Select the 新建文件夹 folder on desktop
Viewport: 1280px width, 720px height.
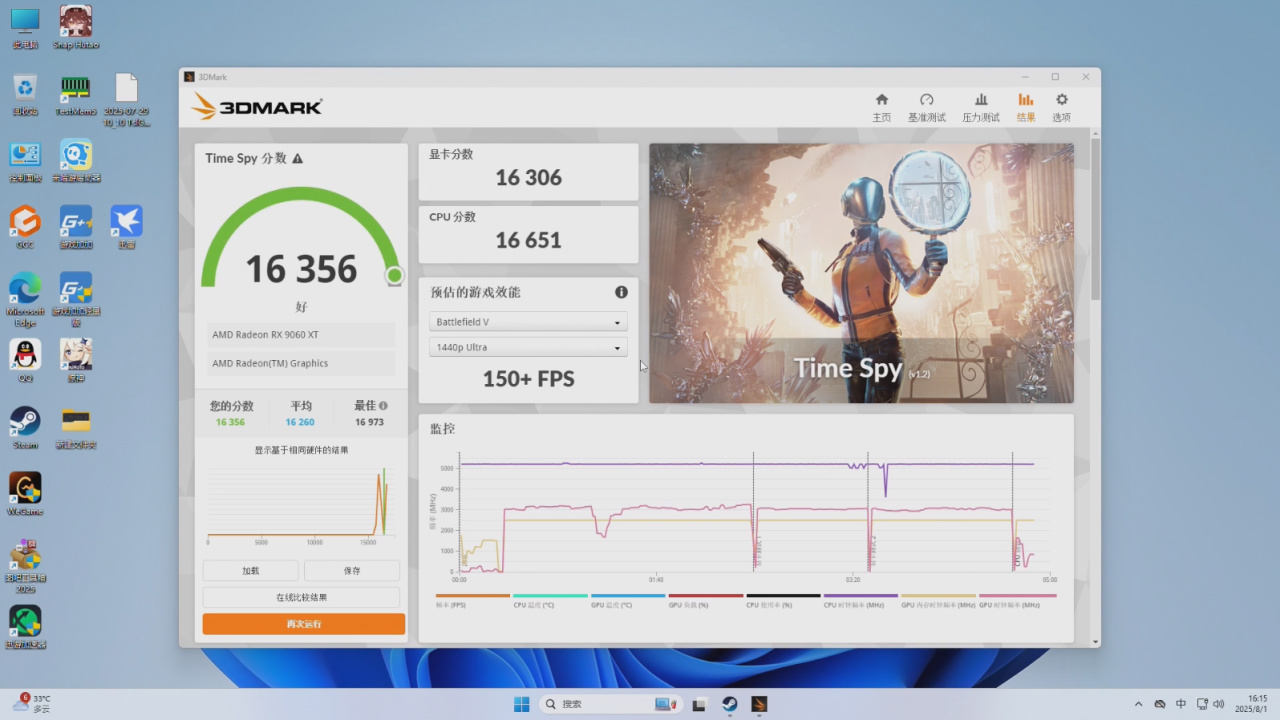coord(76,427)
